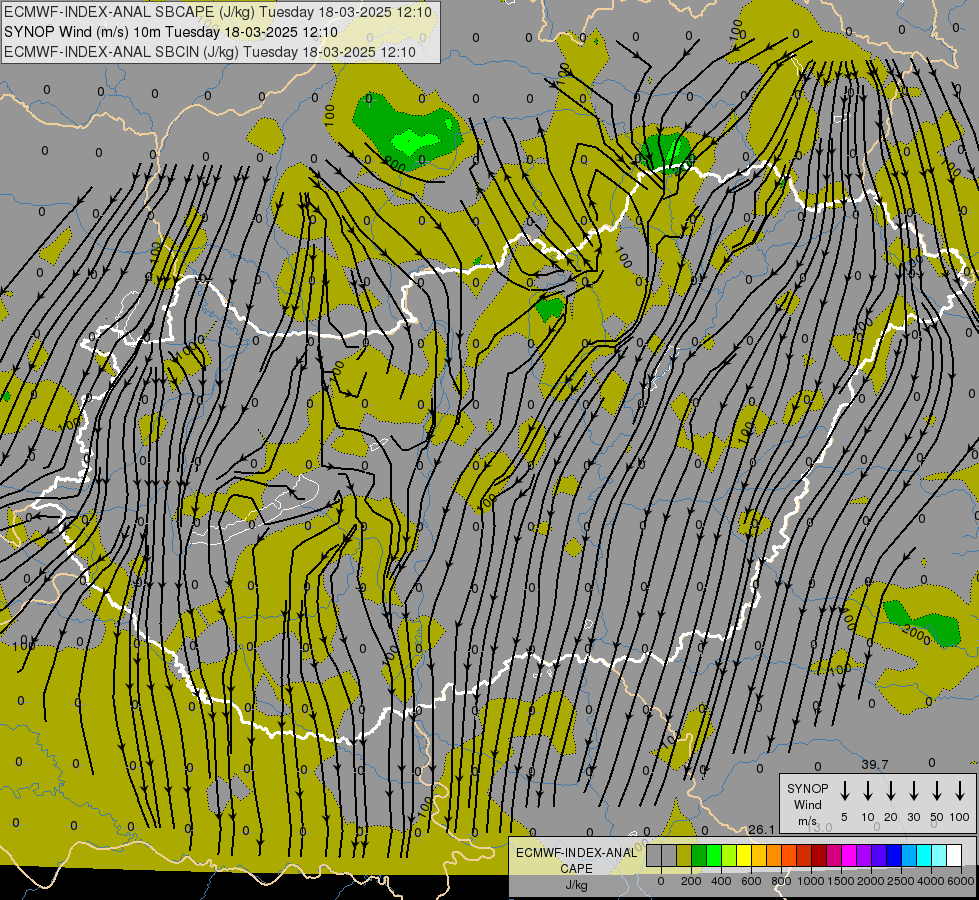Click the '200' tick label on CAPE scale
This screenshot has height=900, width=979.
tap(691, 881)
